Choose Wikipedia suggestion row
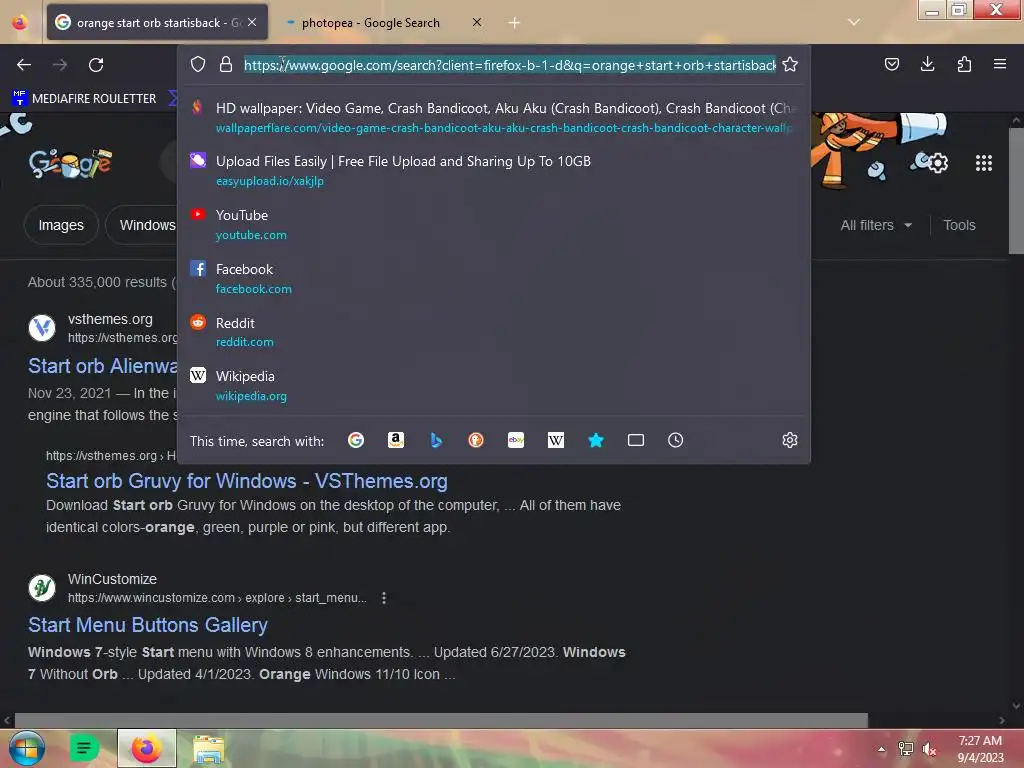1024x768 pixels. pos(494,385)
